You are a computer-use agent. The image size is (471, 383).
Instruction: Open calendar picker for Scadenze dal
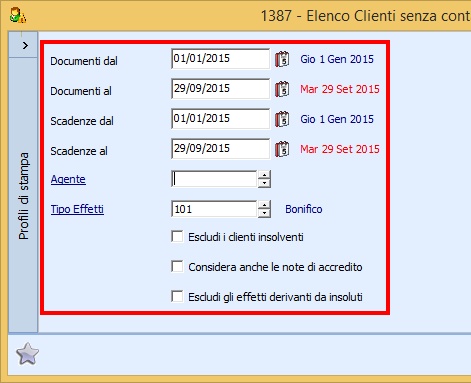(x=282, y=119)
